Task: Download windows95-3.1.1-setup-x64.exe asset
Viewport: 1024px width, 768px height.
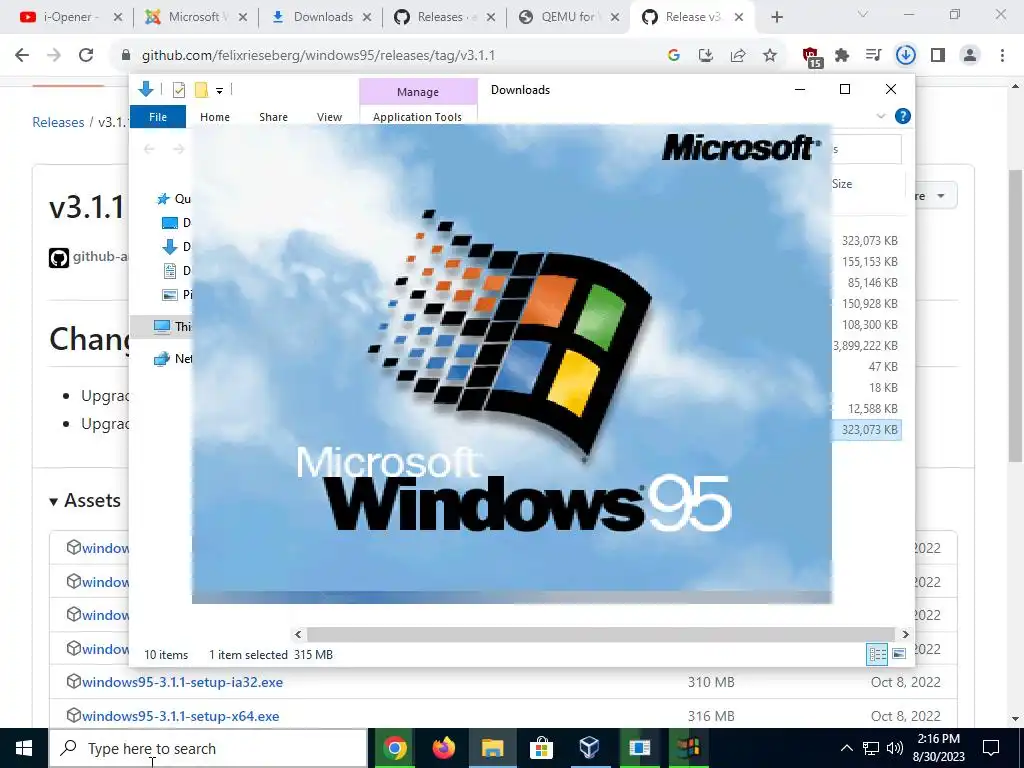Action: (180, 716)
